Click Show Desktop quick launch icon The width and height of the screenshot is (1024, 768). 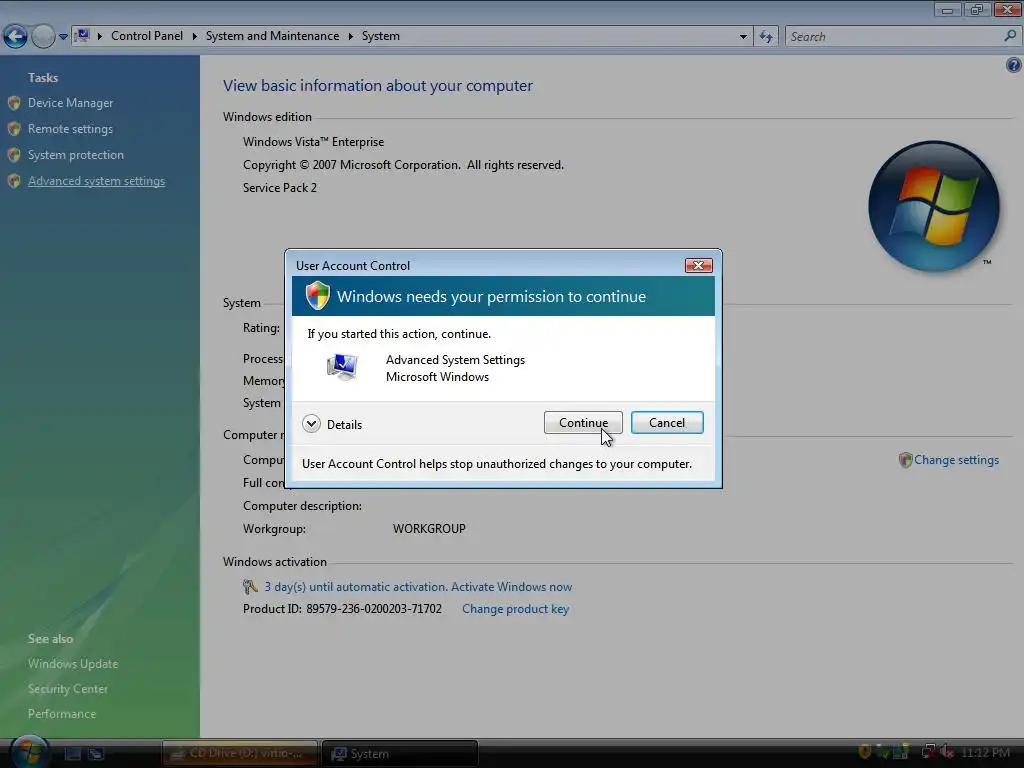[72, 754]
